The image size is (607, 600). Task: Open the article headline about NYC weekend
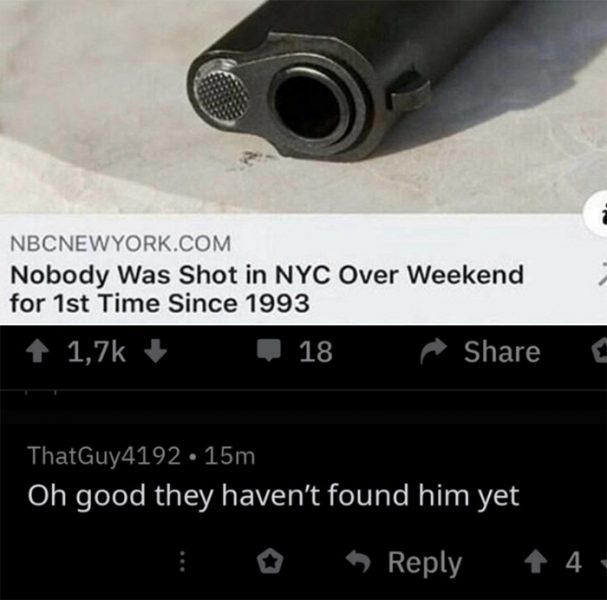[x=267, y=289]
